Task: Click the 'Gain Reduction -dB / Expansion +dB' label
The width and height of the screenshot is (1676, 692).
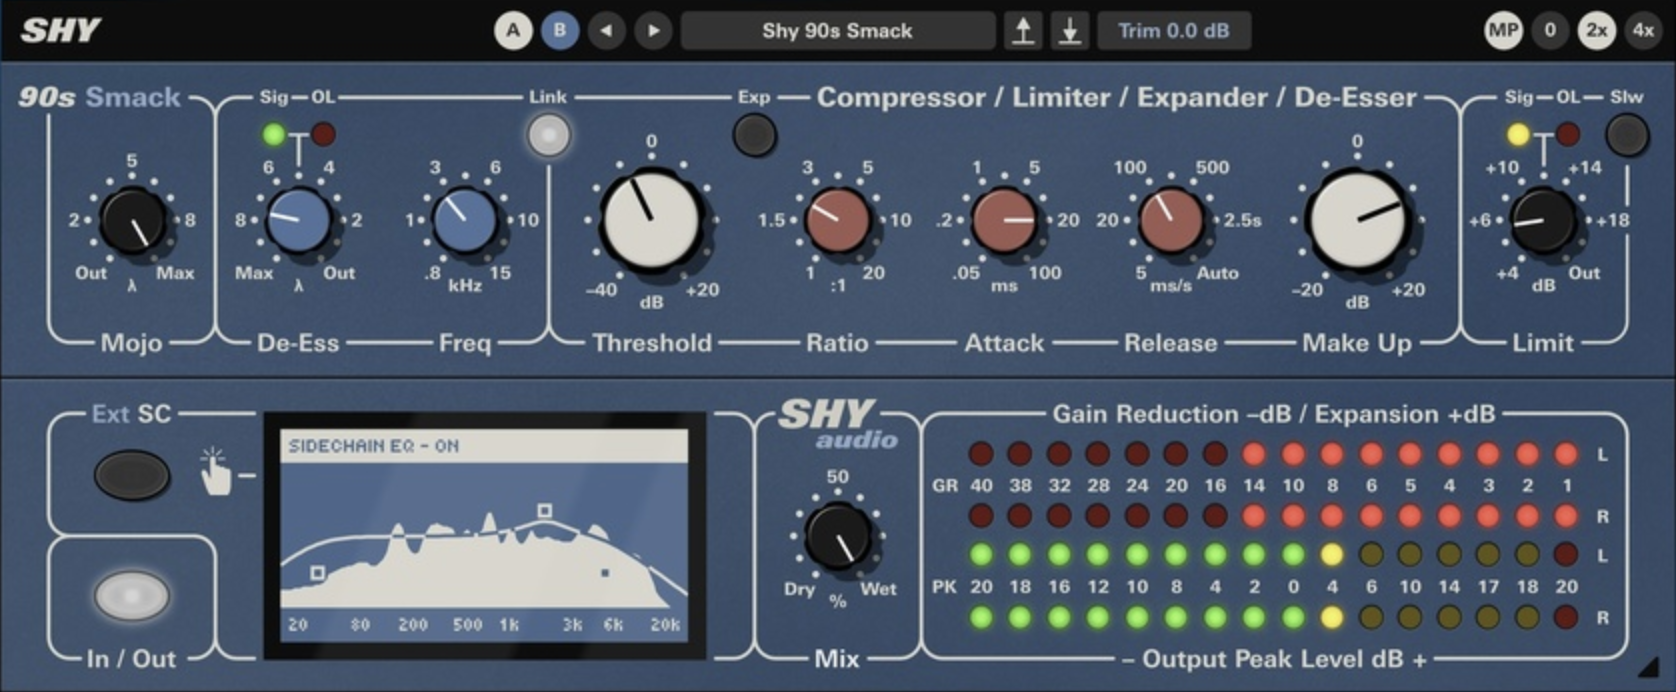Action: [x=1274, y=414]
